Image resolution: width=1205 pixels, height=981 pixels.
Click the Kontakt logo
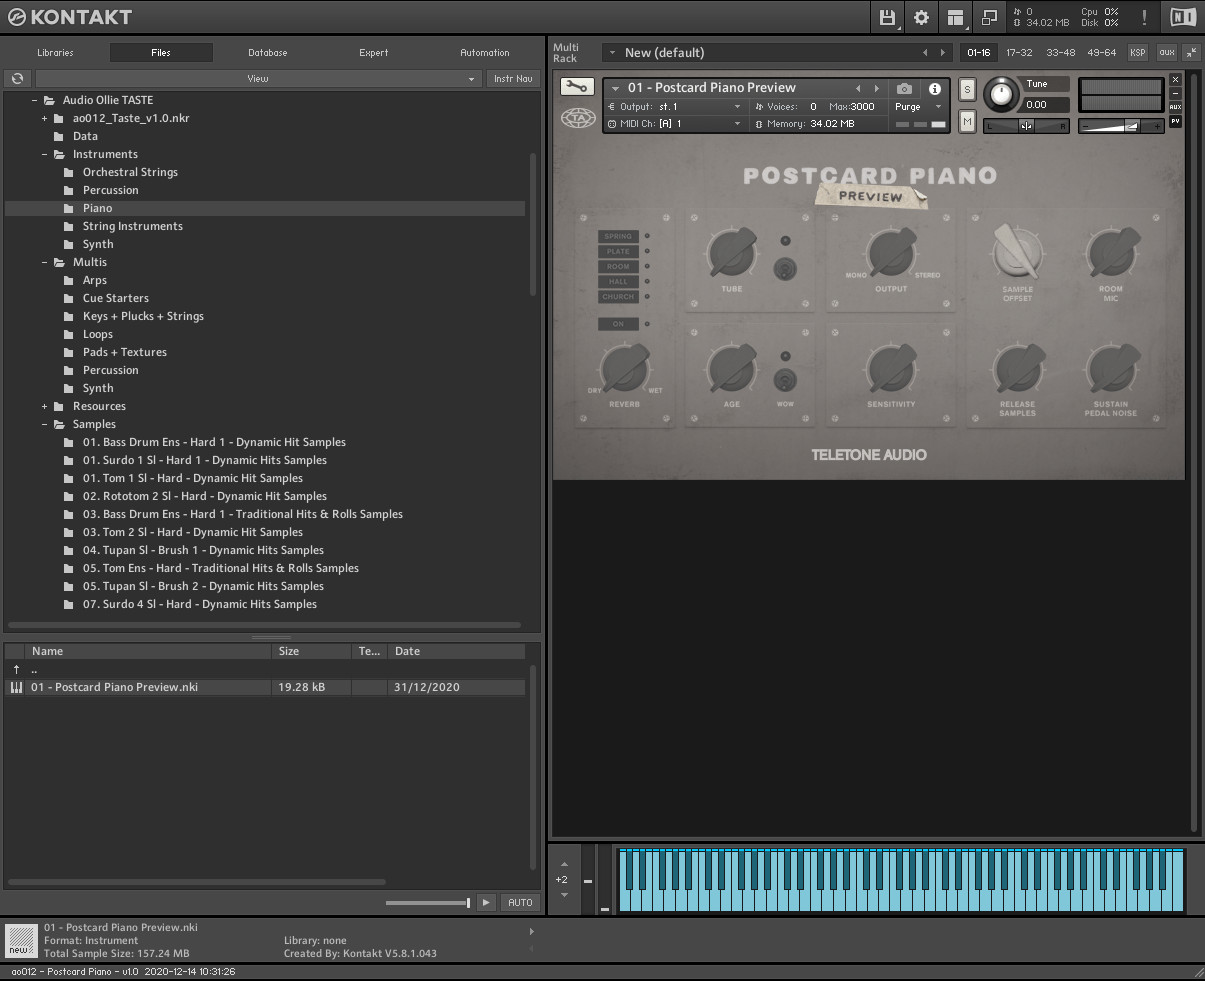click(70, 17)
